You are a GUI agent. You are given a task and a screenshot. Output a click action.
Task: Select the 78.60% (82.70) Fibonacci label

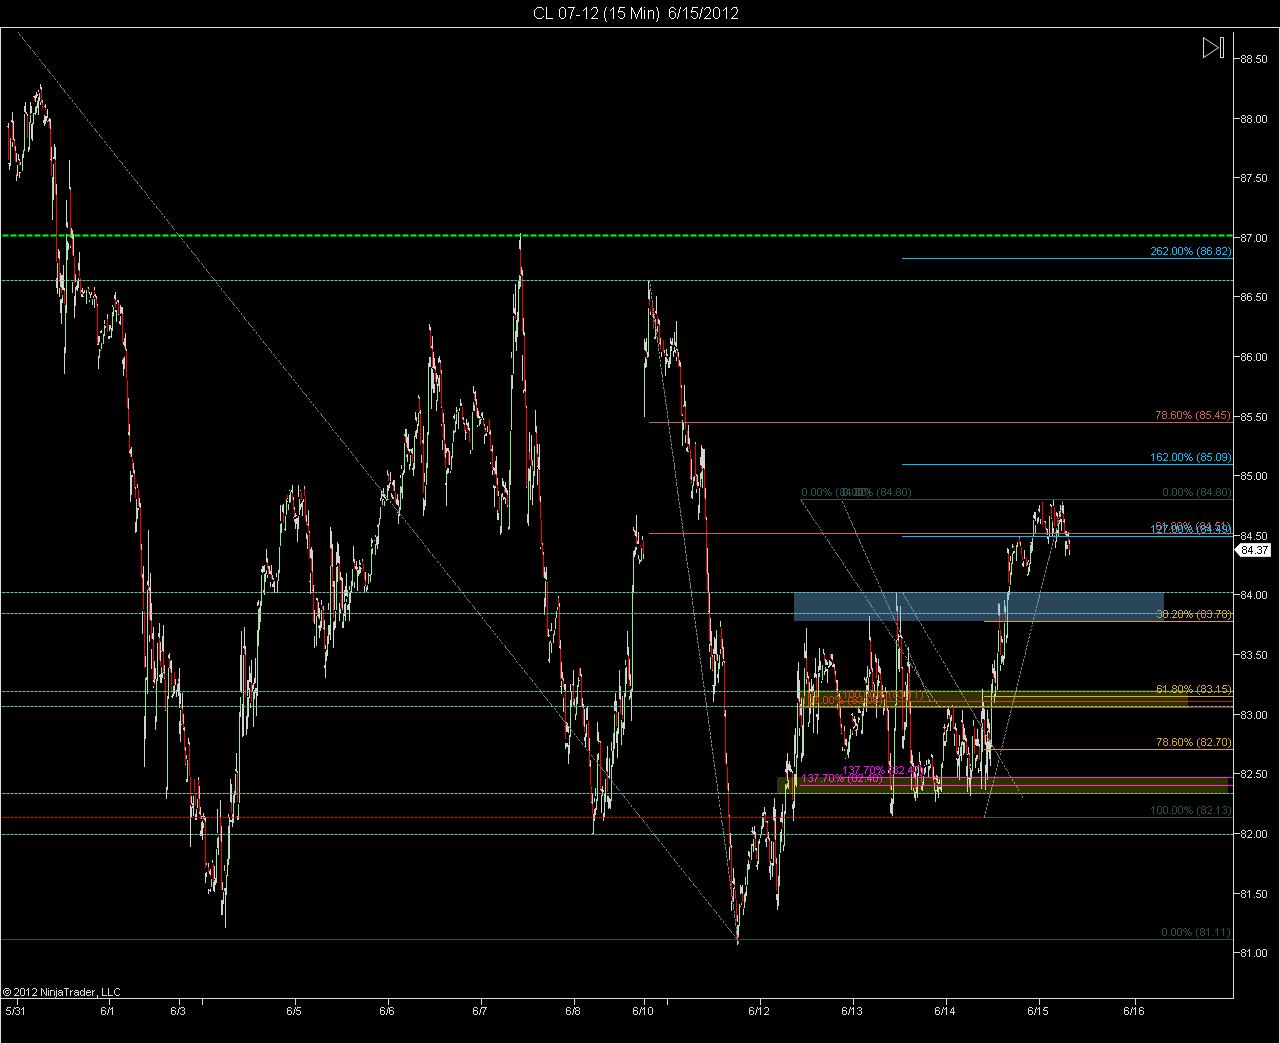[x=1193, y=743]
